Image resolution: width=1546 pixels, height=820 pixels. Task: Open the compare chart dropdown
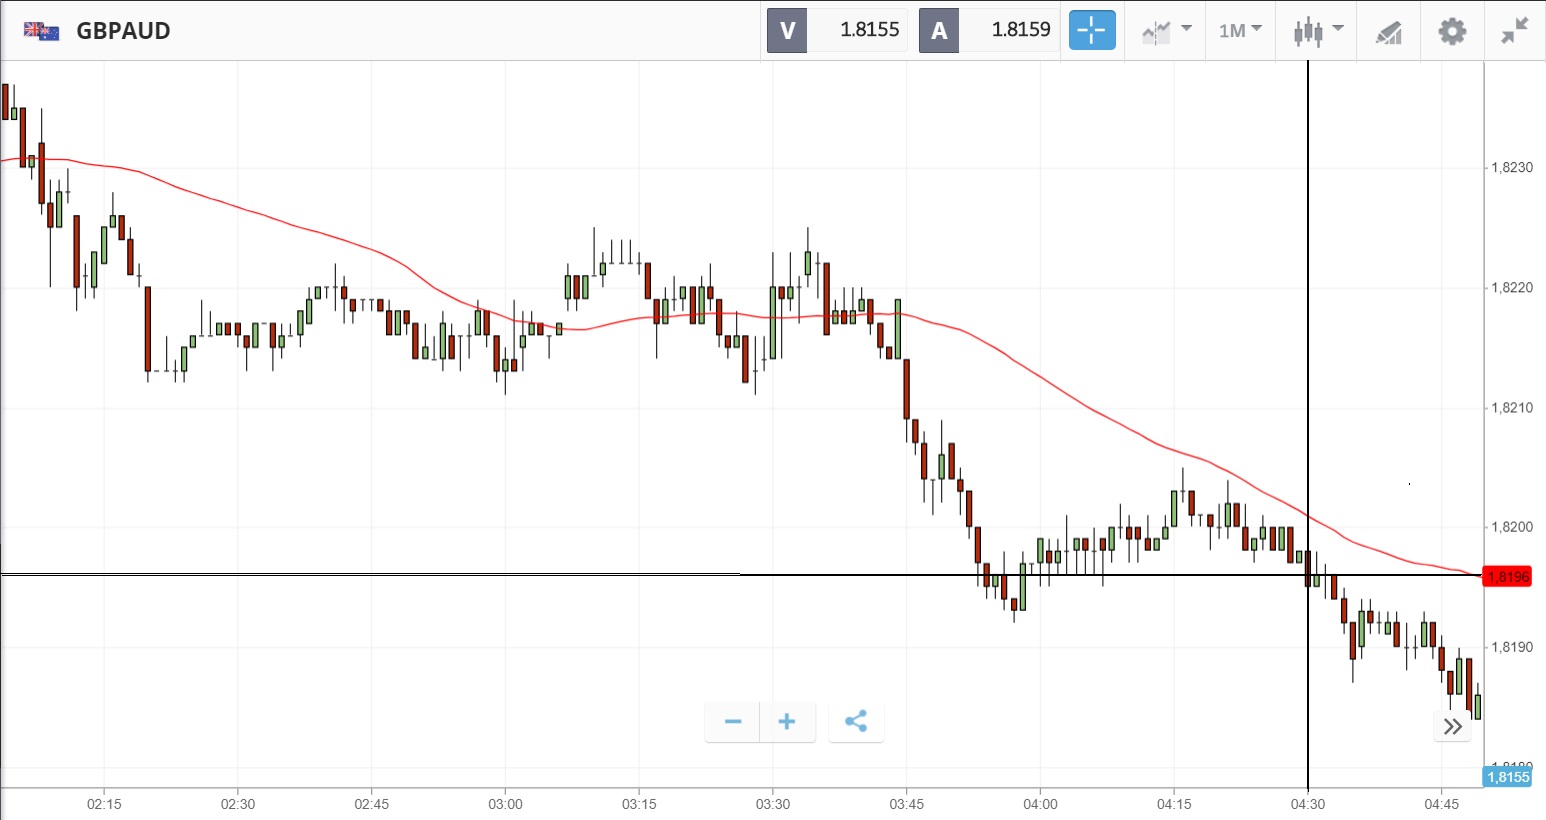coord(1166,31)
